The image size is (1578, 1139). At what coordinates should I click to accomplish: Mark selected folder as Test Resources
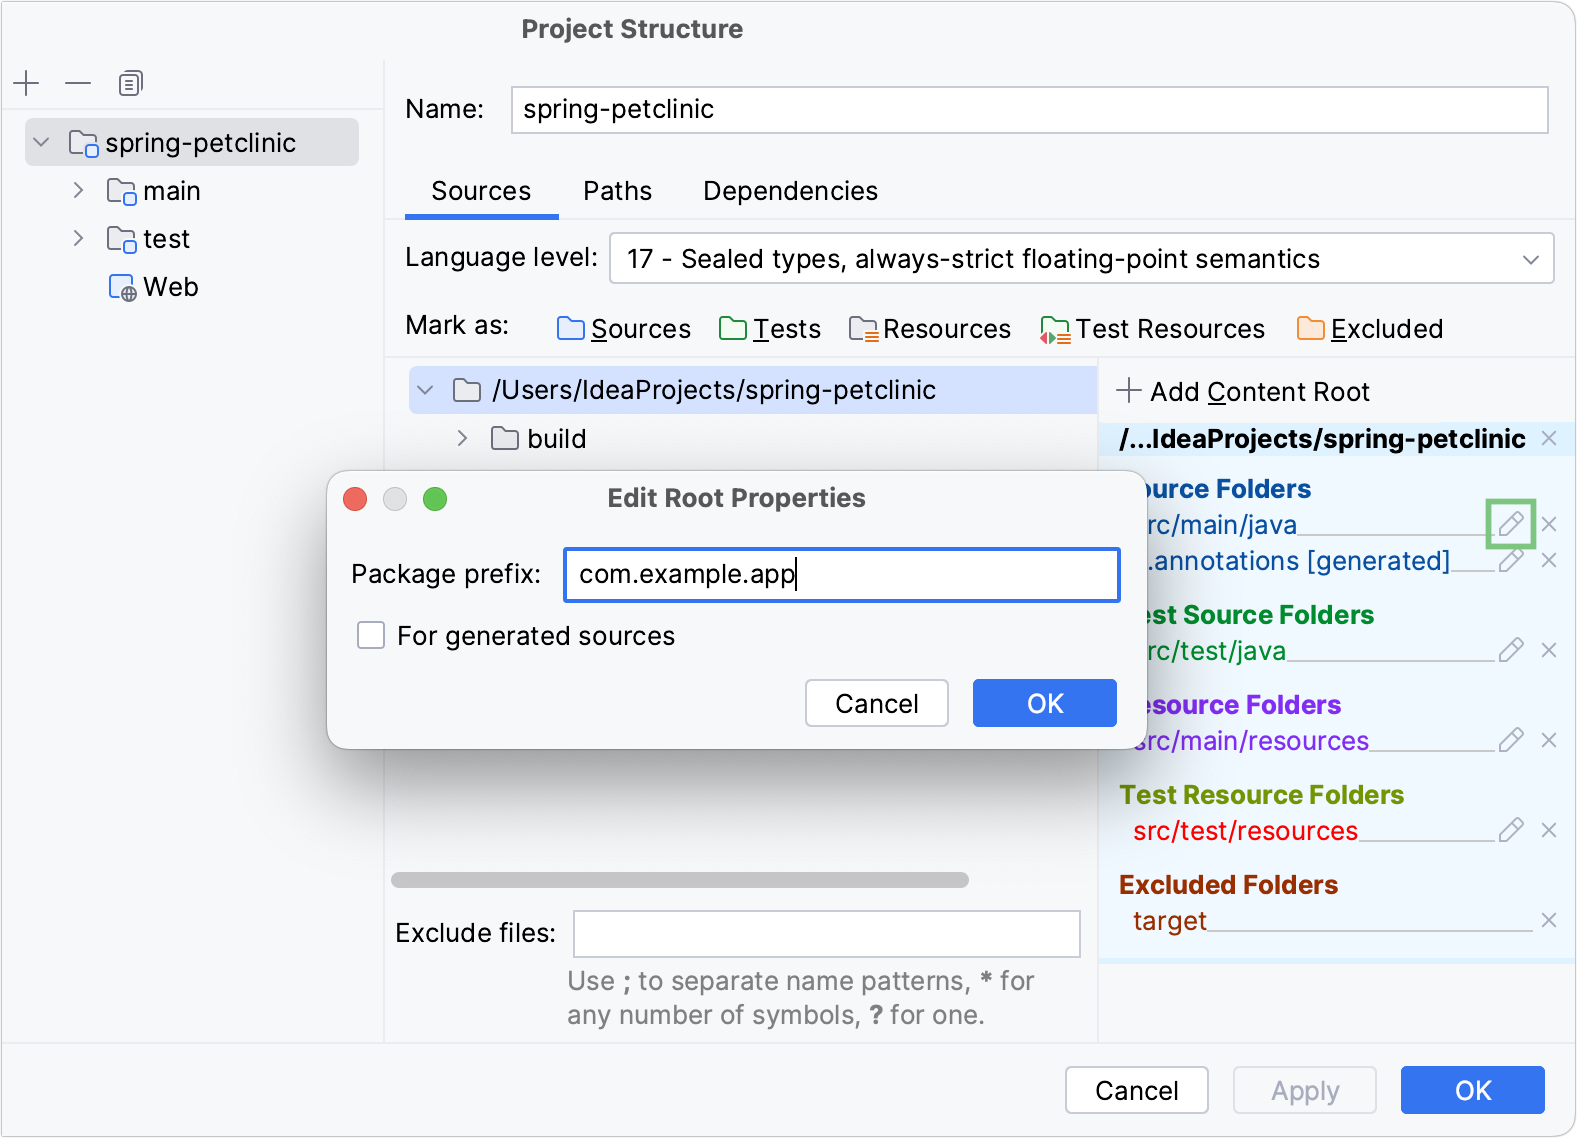[x=1152, y=329]
